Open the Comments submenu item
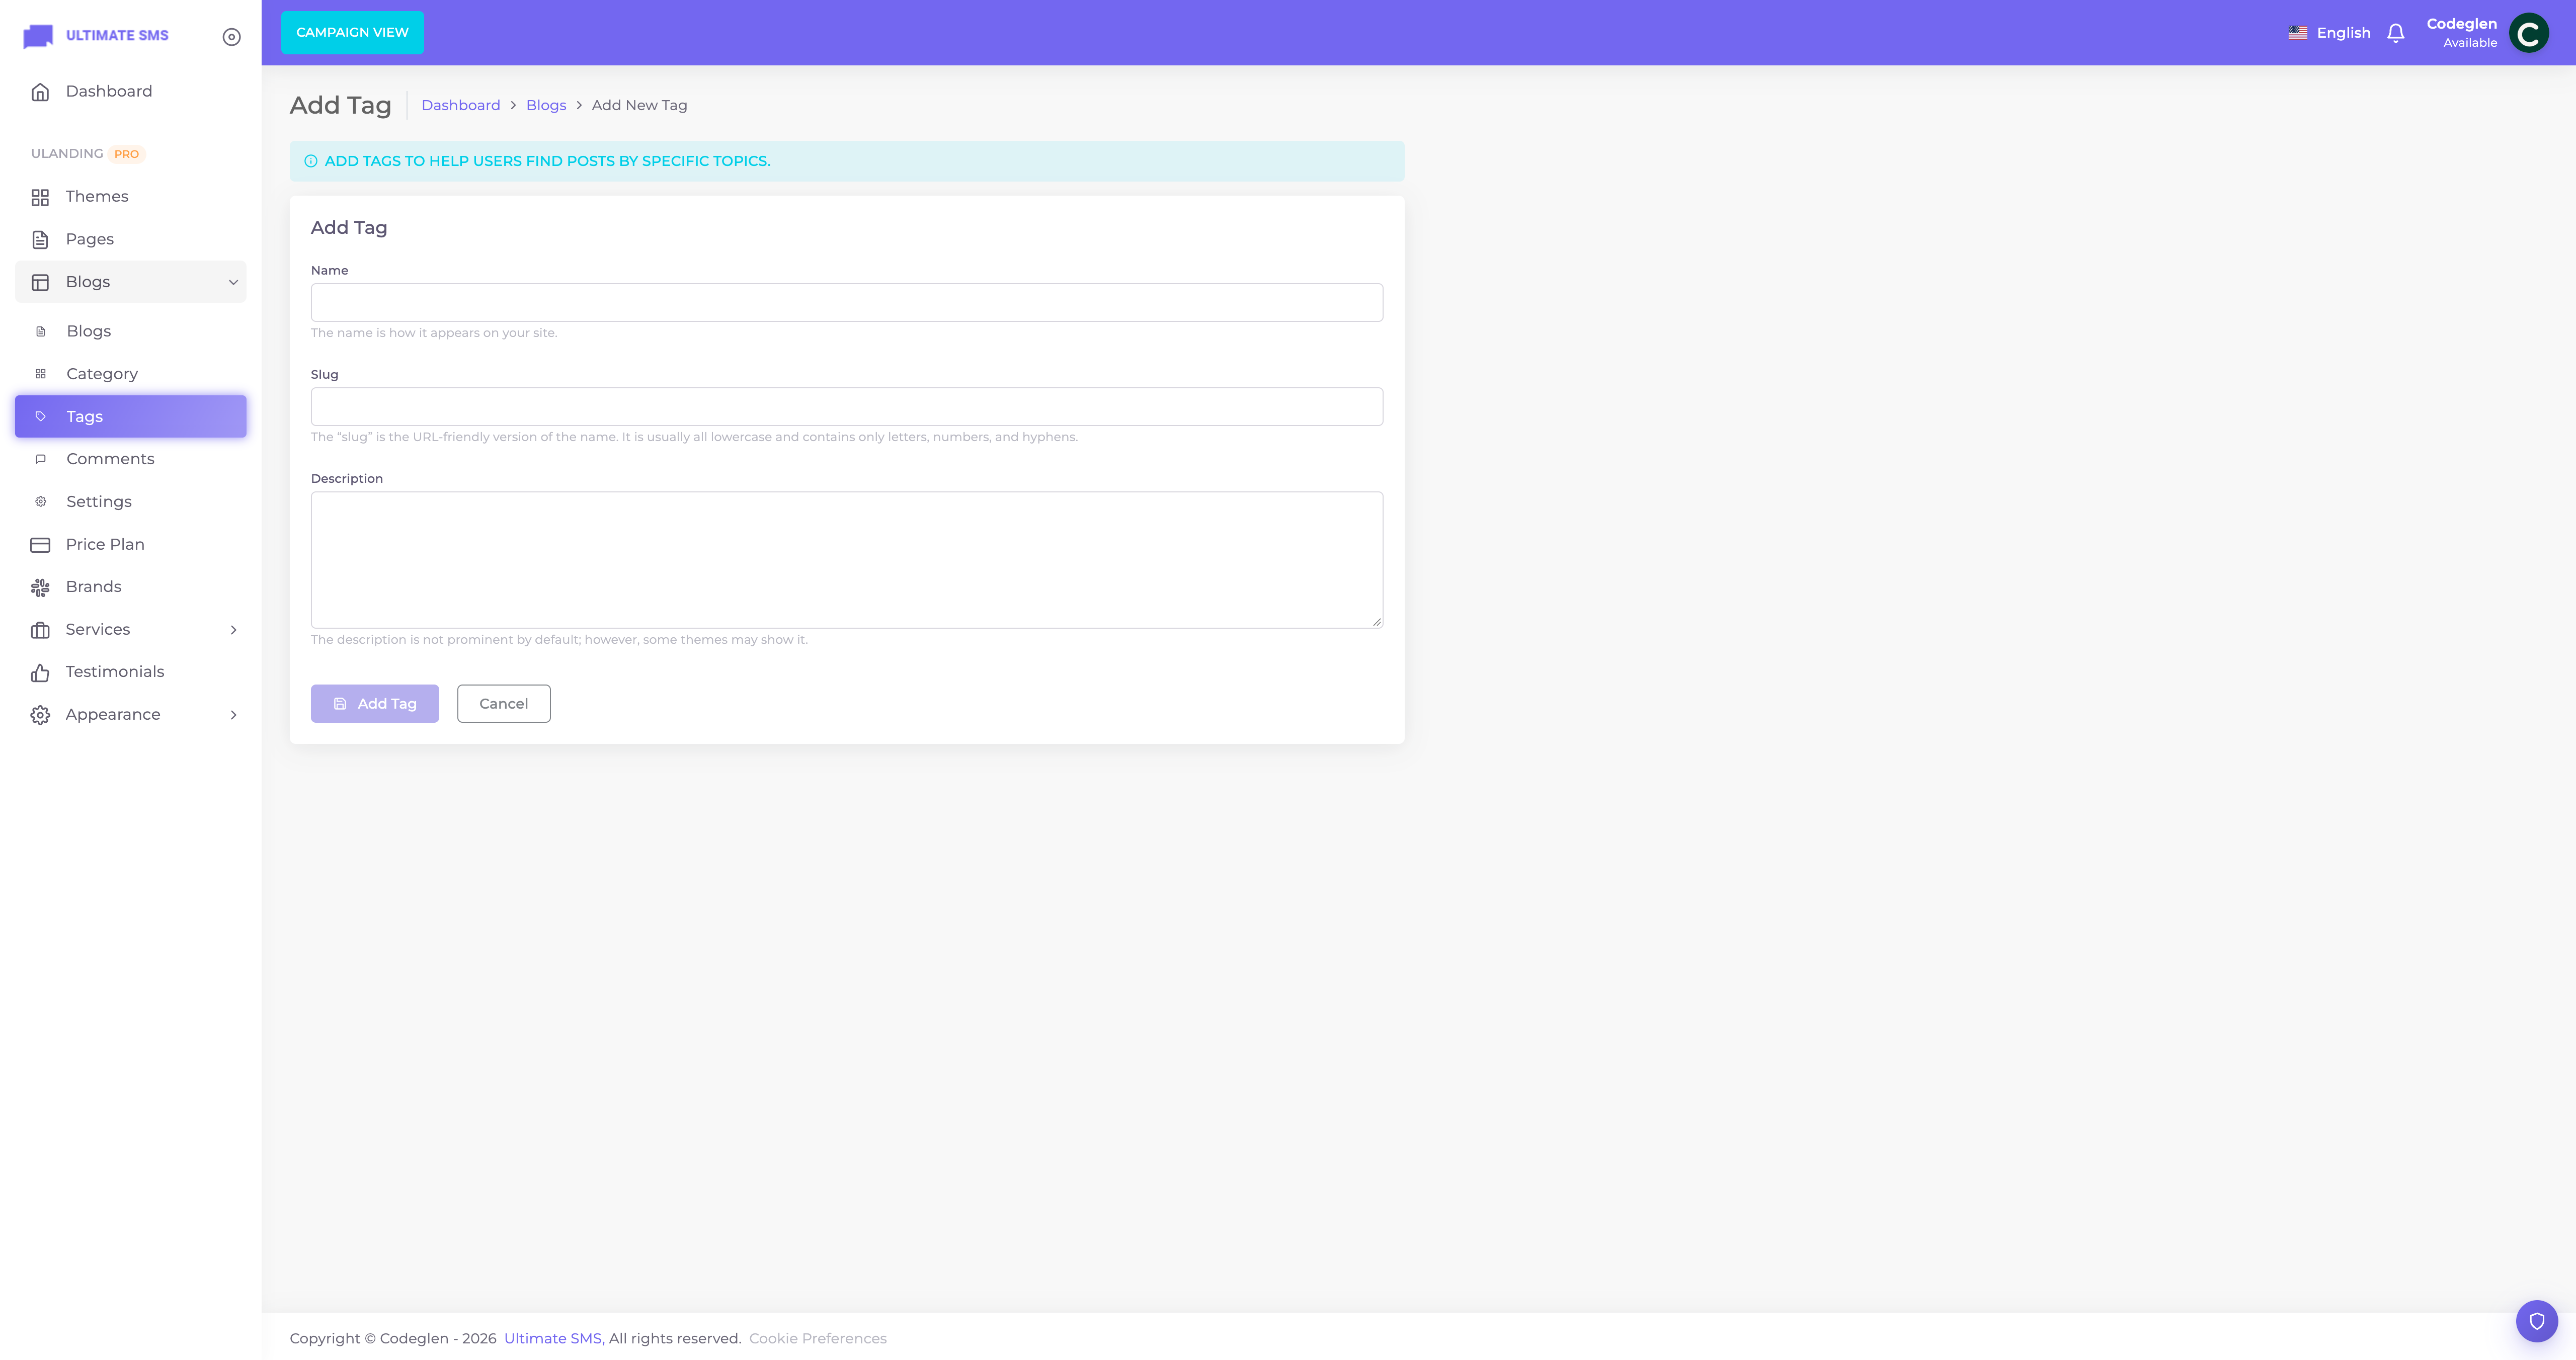This screenshot has width=2576, height=1360. point(131,459)
